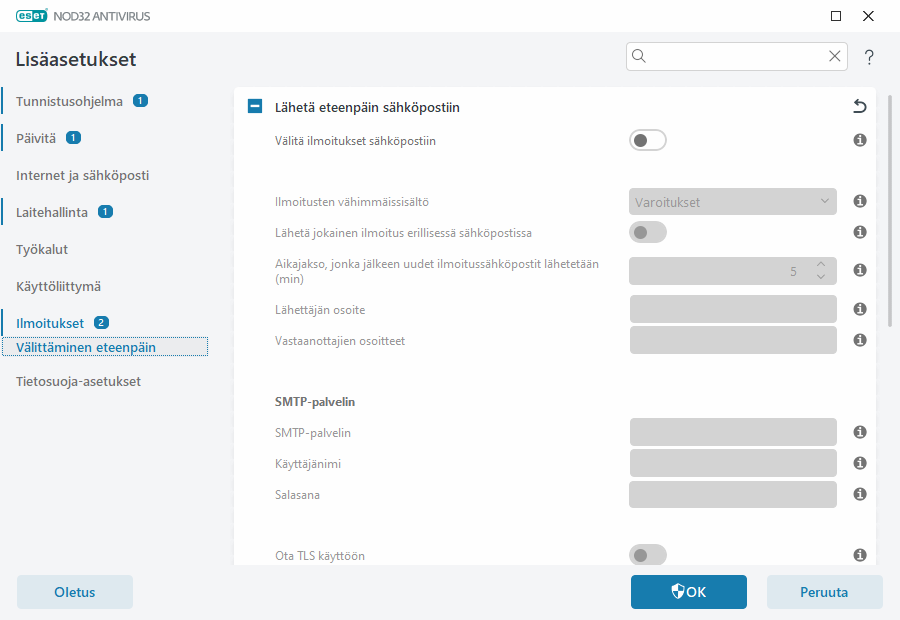This screenshot has width=900, height=620.
Task: Toggle Lähetä jokainen ilmoitus erillisessä sähköpostissa
Action: pos(647,230)
